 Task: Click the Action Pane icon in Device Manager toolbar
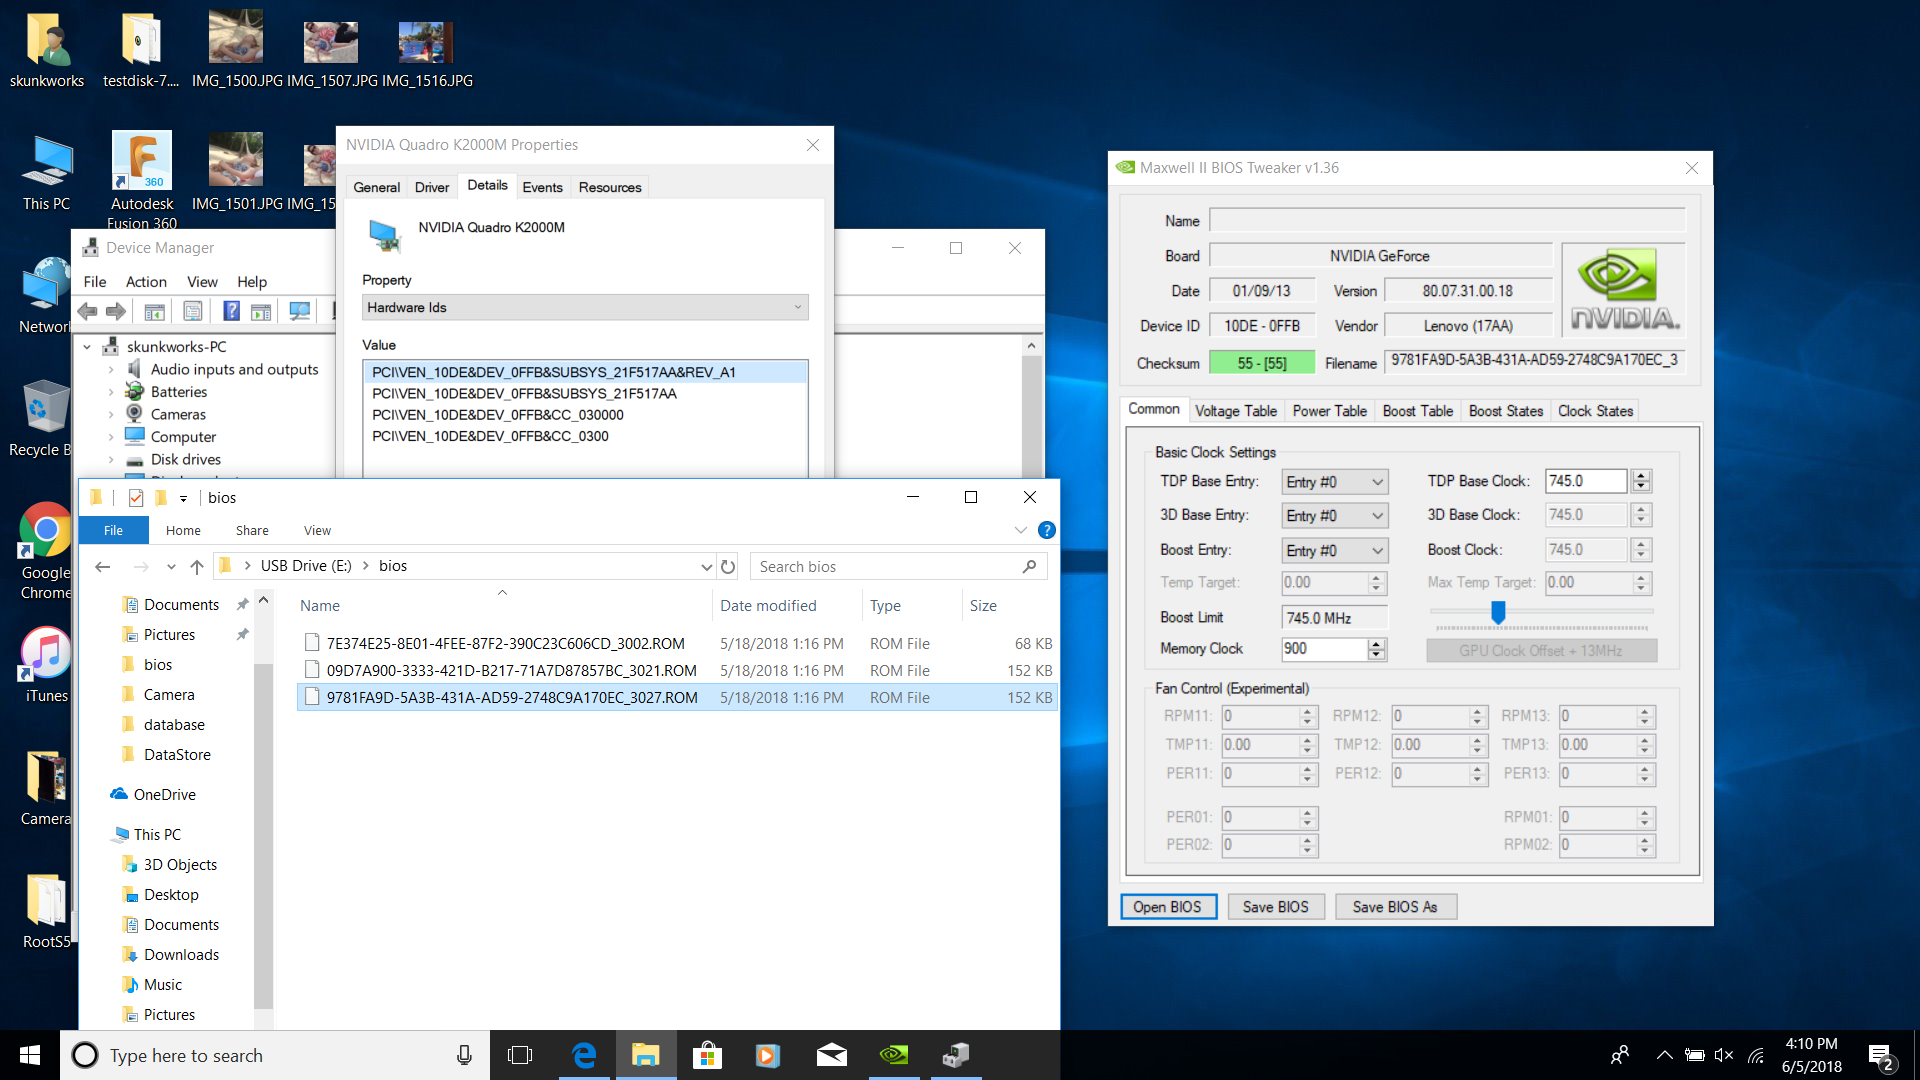pyautogui.click(x=261, y=312)
